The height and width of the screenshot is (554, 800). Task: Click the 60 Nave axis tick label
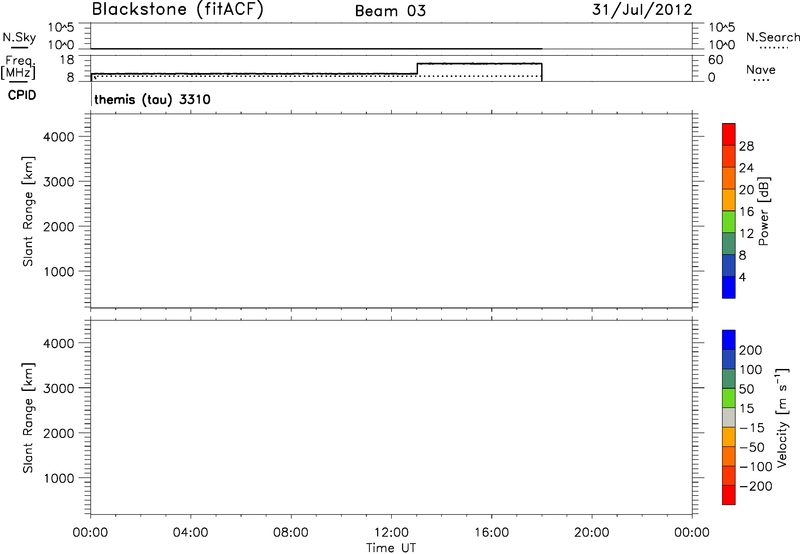pos(716,60)
